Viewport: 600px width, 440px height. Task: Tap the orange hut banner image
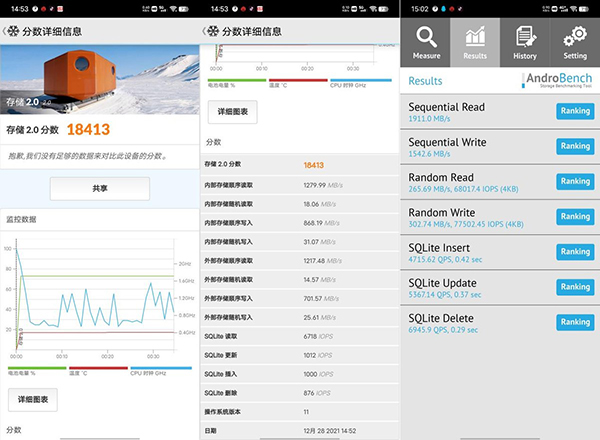(x=100, y=82)
